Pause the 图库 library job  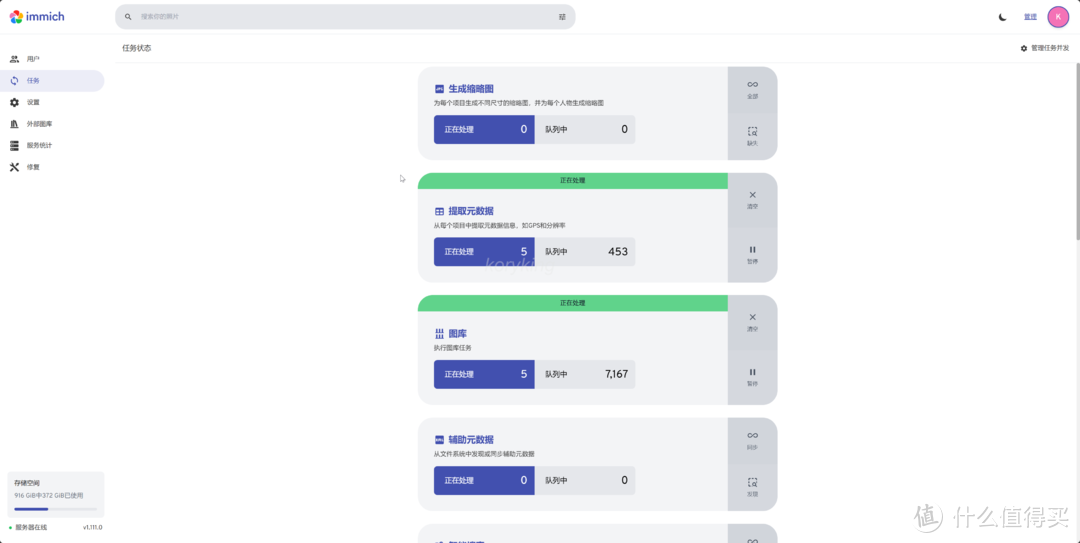pyautogui.click(x=752, y=376)
